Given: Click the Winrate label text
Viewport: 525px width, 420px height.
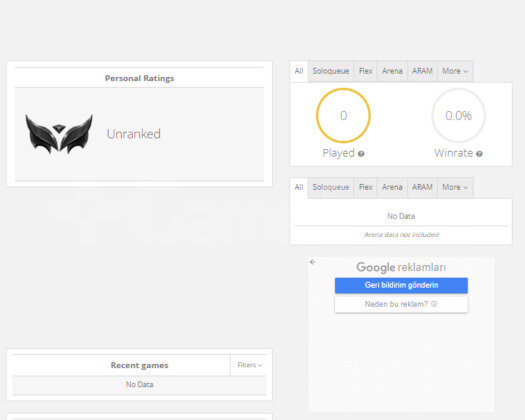Looking at the screenshot, I should point(454,153).
